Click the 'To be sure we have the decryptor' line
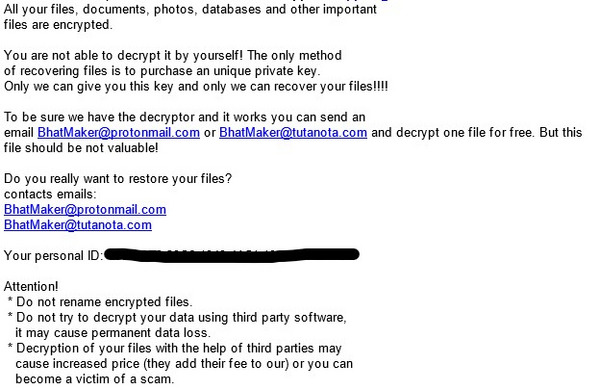 point(184,117)
